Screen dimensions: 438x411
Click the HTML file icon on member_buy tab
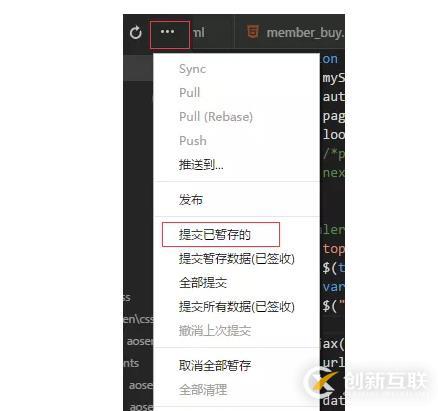click(253, 32)
